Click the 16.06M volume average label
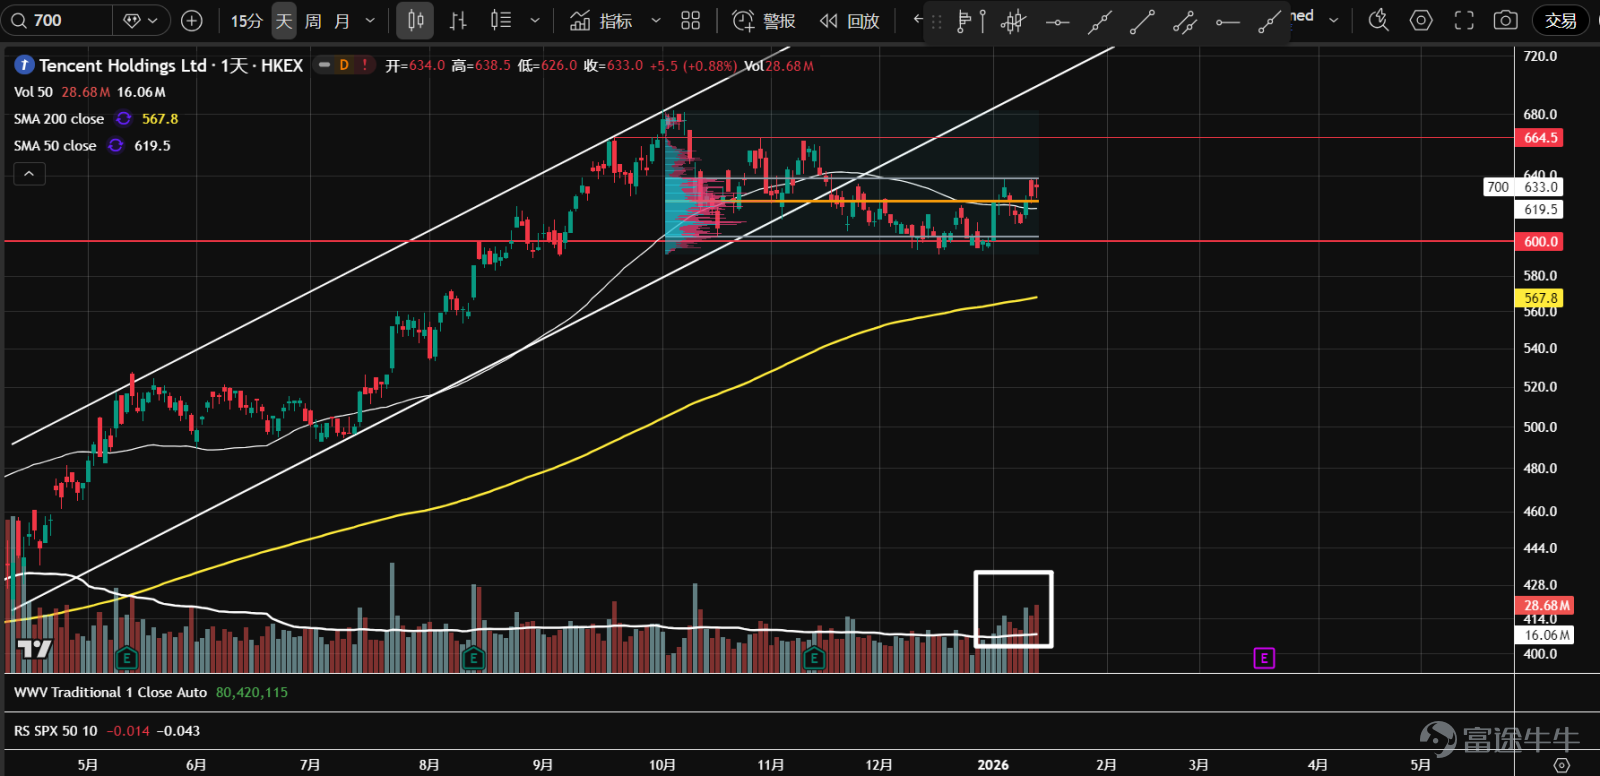This screenshot has width=1600, height=776. click(x=1546, y=635)
